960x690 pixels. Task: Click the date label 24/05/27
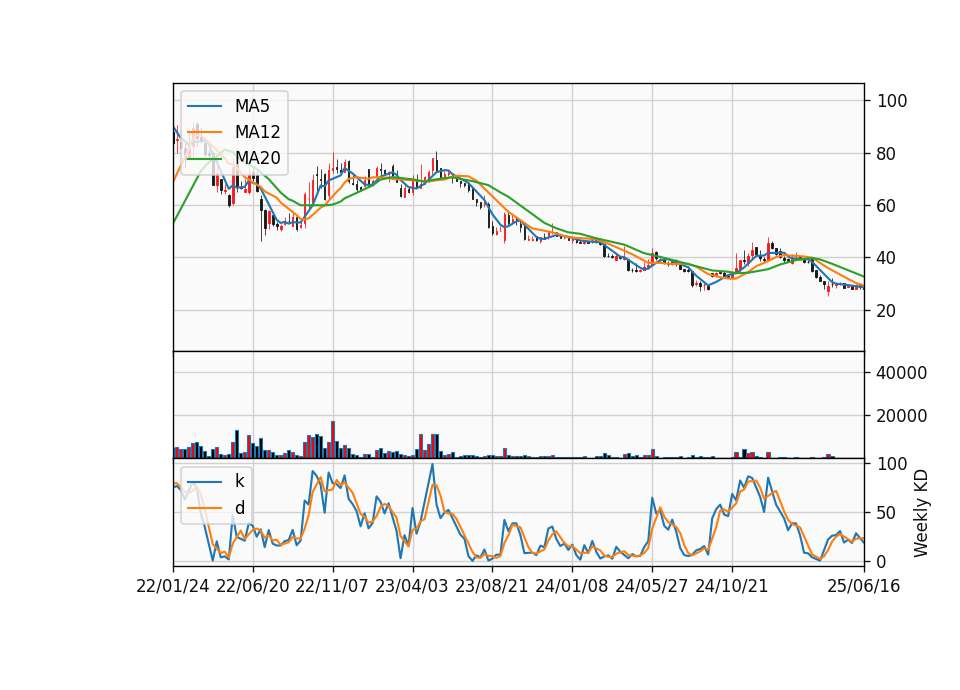pos(651,586)
